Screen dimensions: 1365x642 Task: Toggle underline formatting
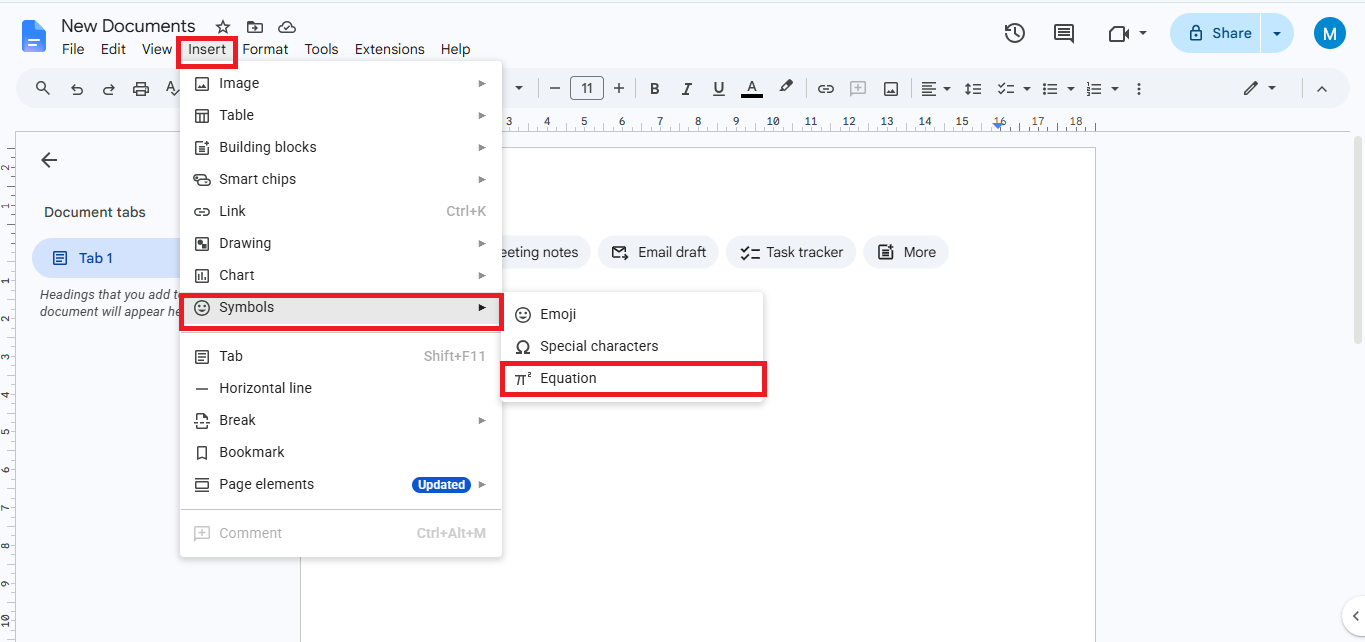click(718, 89)
